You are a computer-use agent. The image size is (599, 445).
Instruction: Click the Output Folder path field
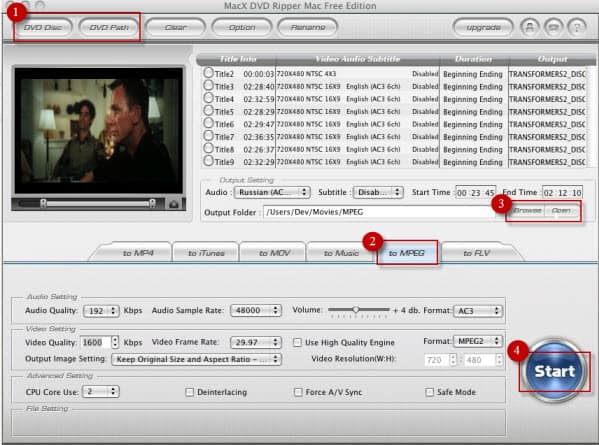(379, 212)
